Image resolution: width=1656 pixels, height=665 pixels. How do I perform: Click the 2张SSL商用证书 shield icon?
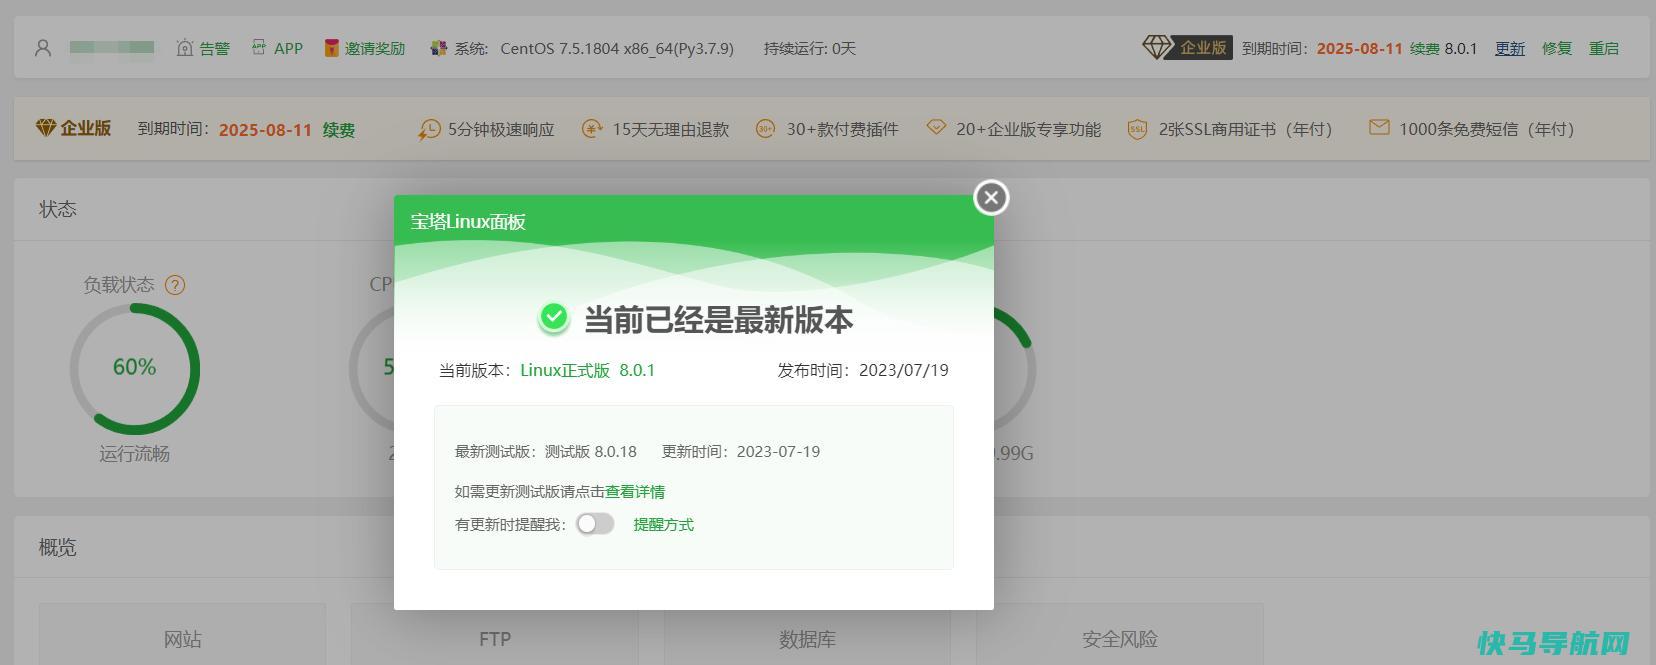pos(1137,129)
